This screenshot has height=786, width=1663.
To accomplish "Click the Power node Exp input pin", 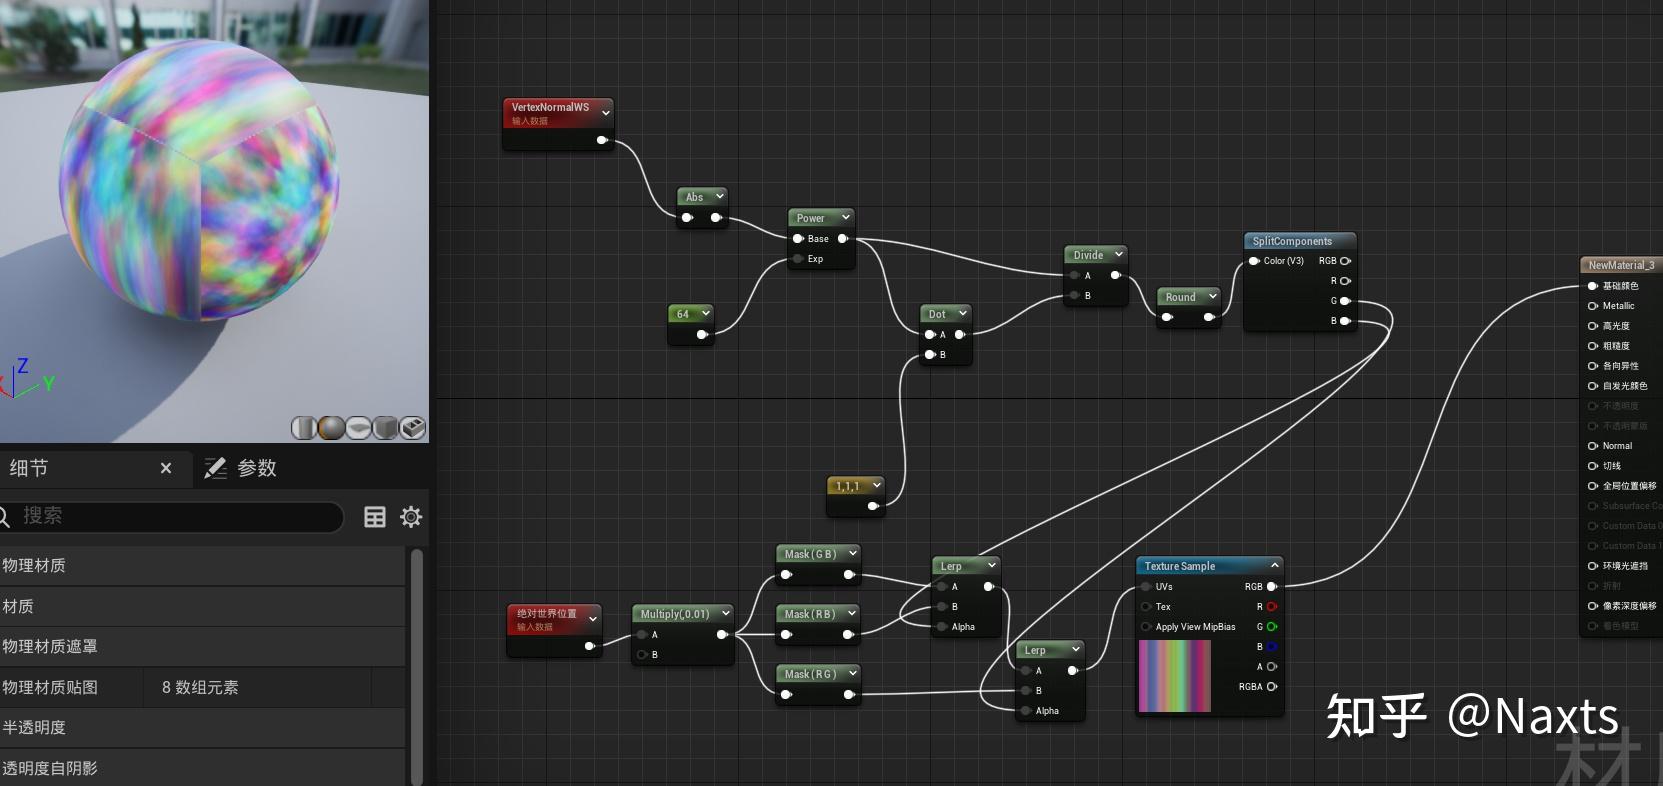I will [x=798, y=259].
